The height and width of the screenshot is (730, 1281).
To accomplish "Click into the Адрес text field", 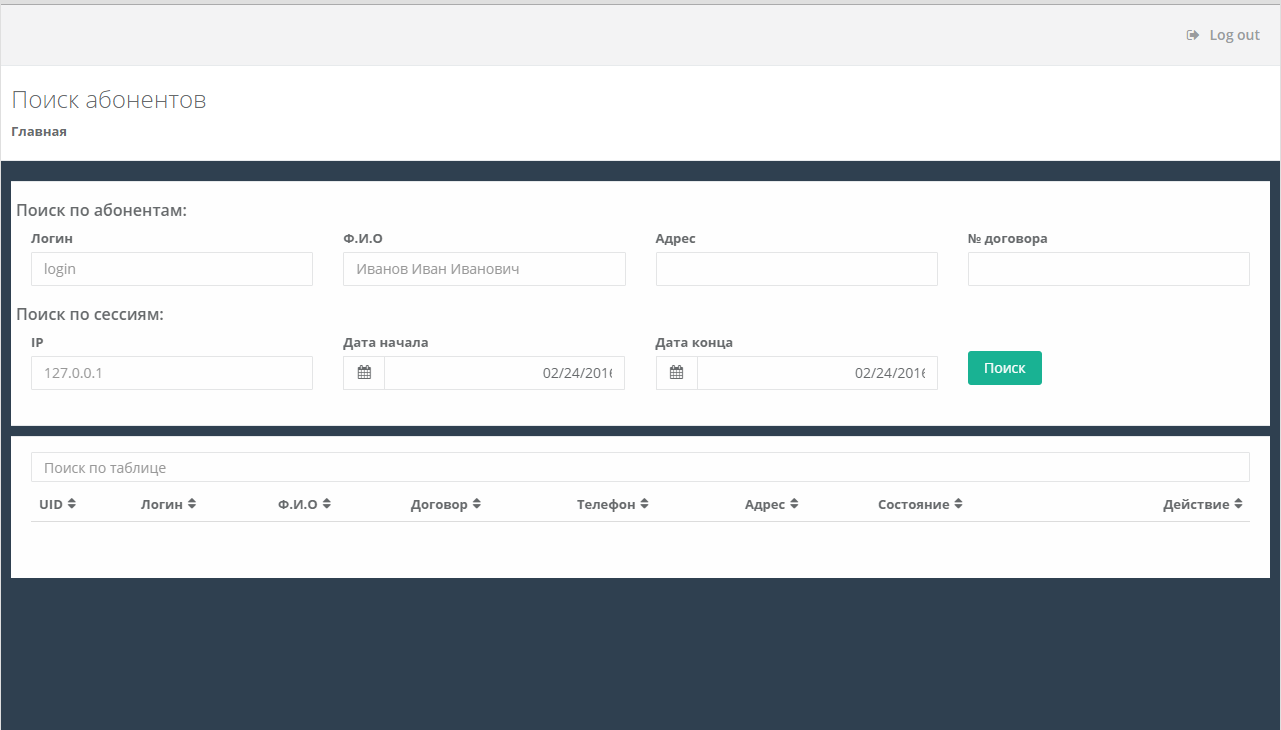I will coord(796,269).
